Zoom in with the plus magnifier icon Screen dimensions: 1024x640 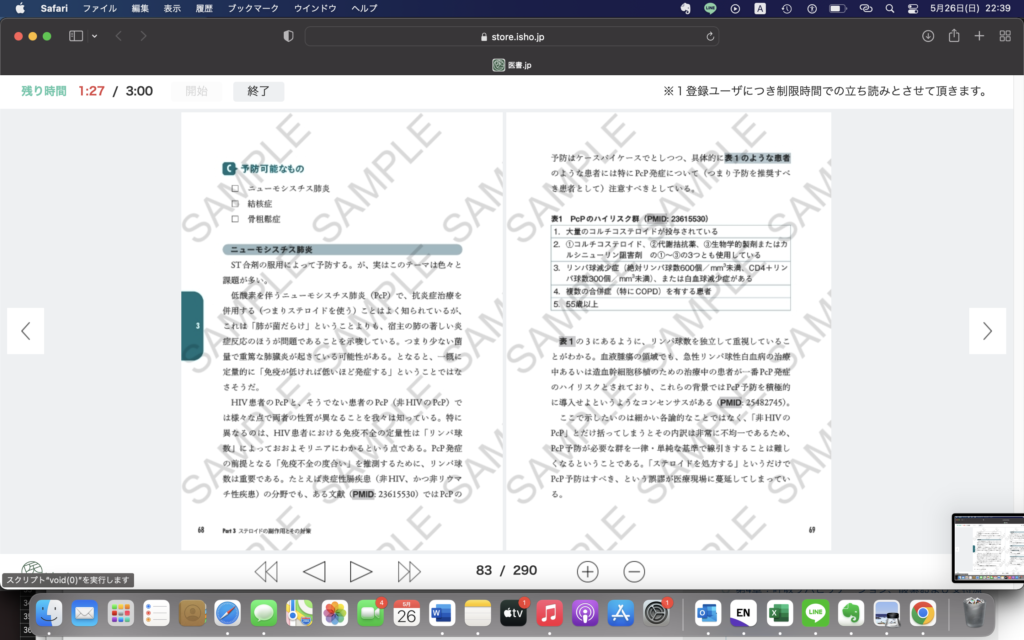[587, 571]
